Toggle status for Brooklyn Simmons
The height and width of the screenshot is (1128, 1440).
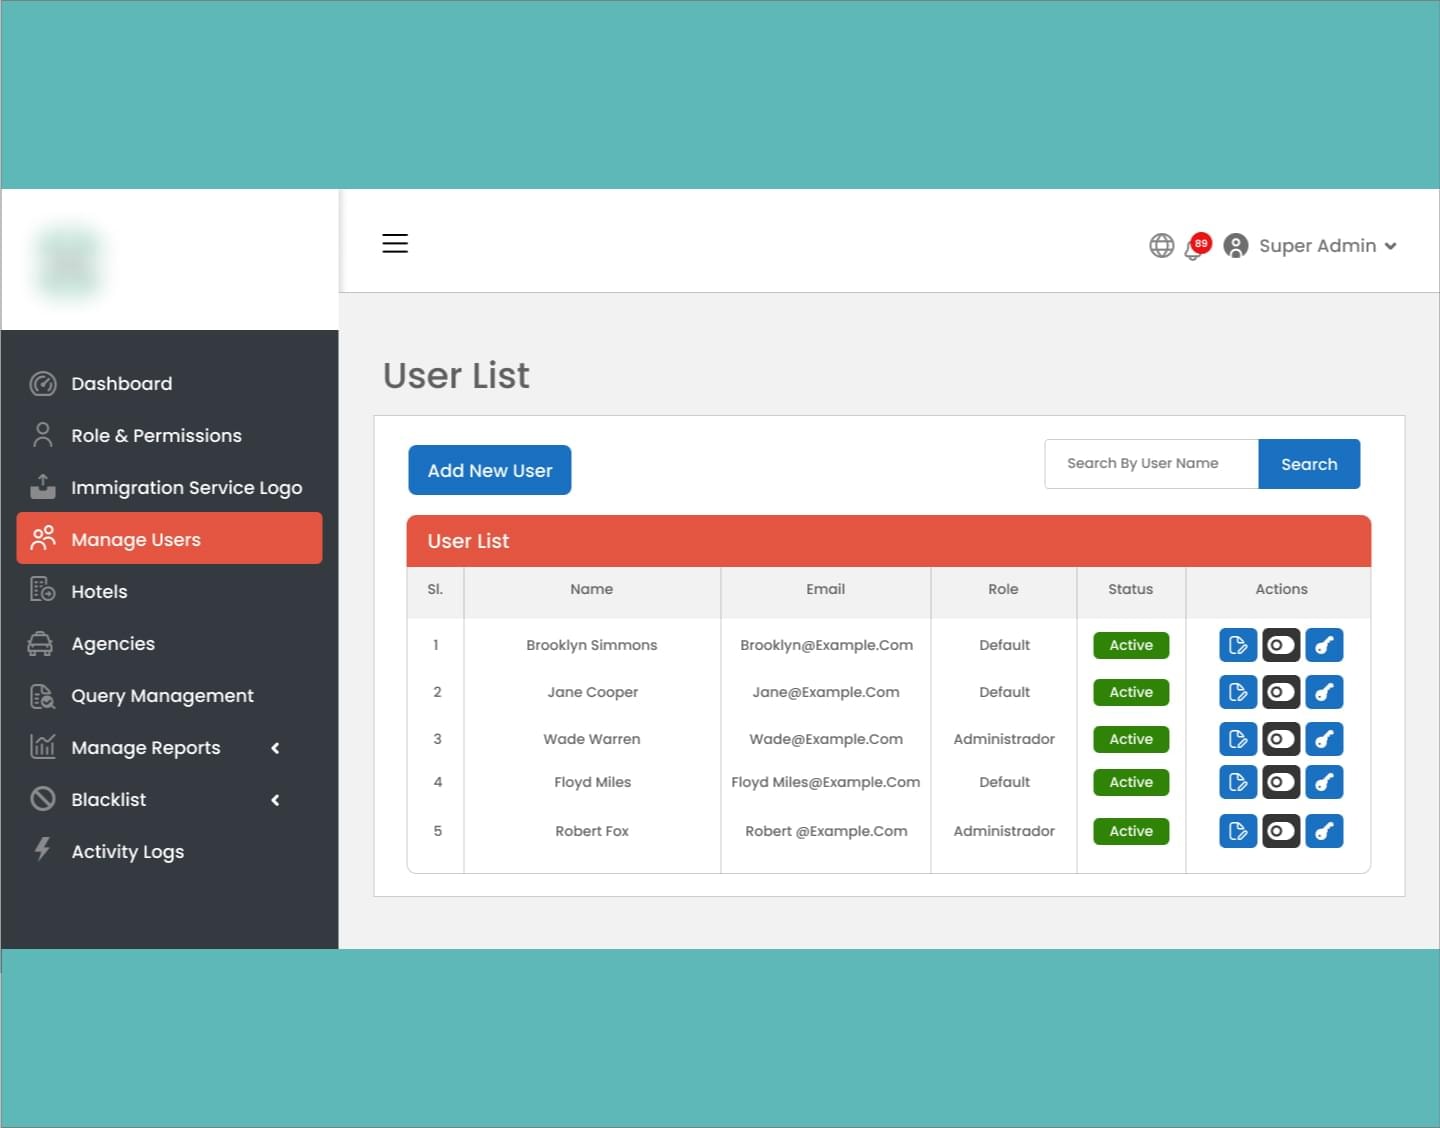point(1281,645)
